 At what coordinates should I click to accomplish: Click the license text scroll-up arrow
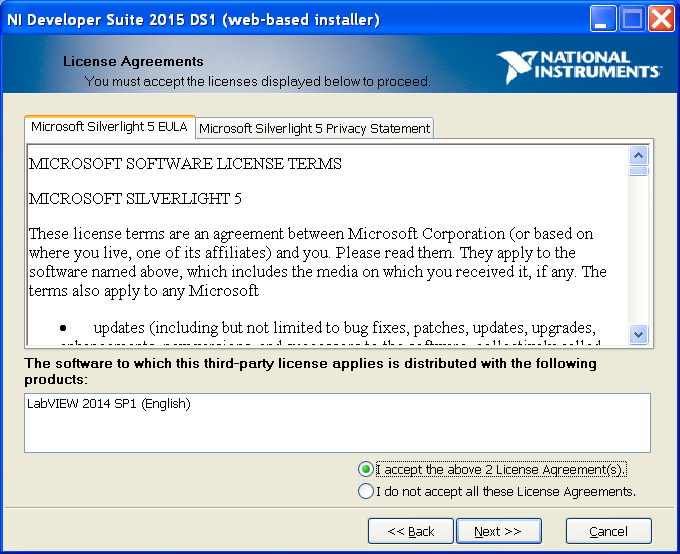[x=639, y=156]
